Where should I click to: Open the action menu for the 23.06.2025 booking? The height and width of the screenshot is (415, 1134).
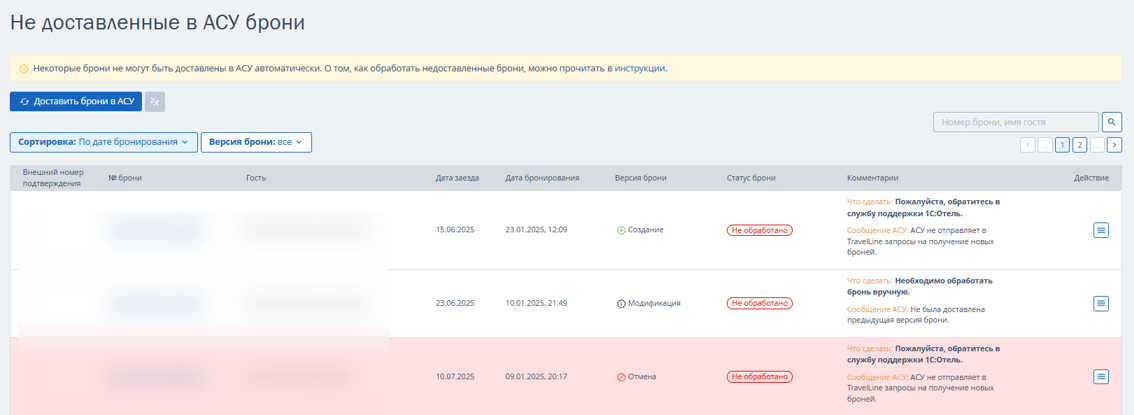(x=1101, y=304)
